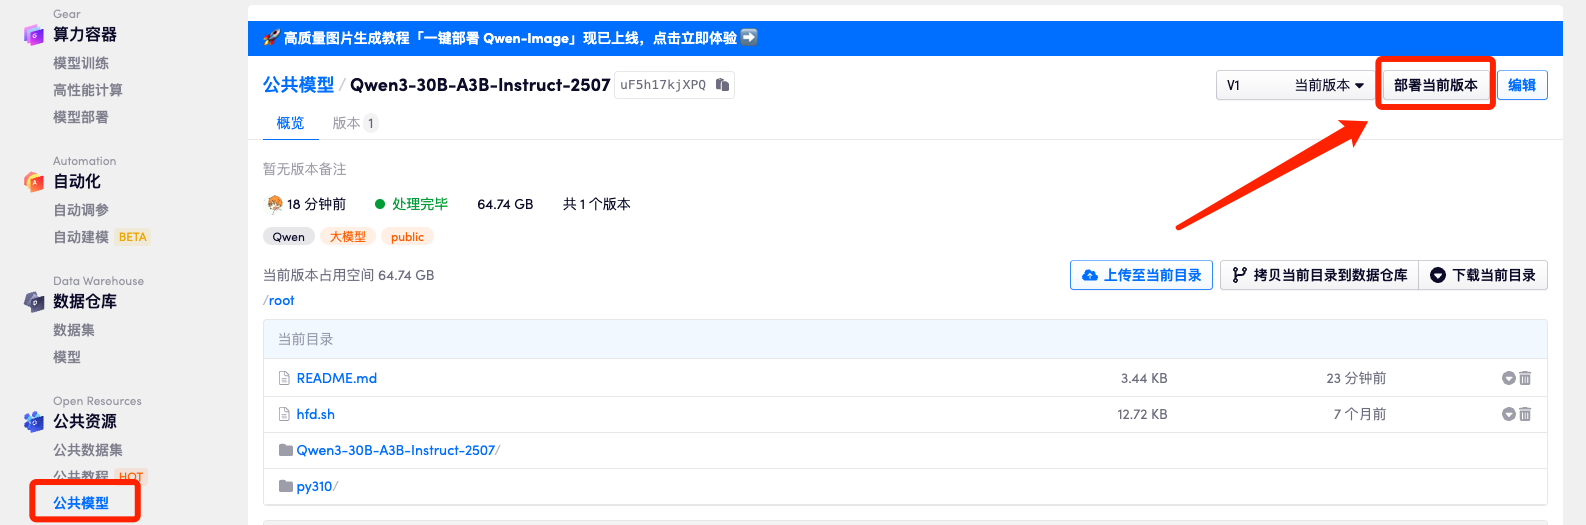
Task: Click the 编辑 button
Action: coord(1522,85)
